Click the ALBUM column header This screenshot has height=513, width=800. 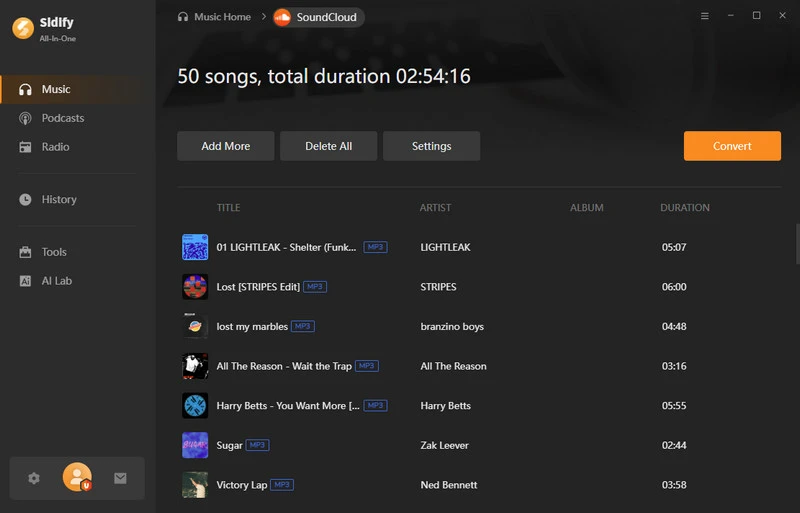click(x=587, y=208)
